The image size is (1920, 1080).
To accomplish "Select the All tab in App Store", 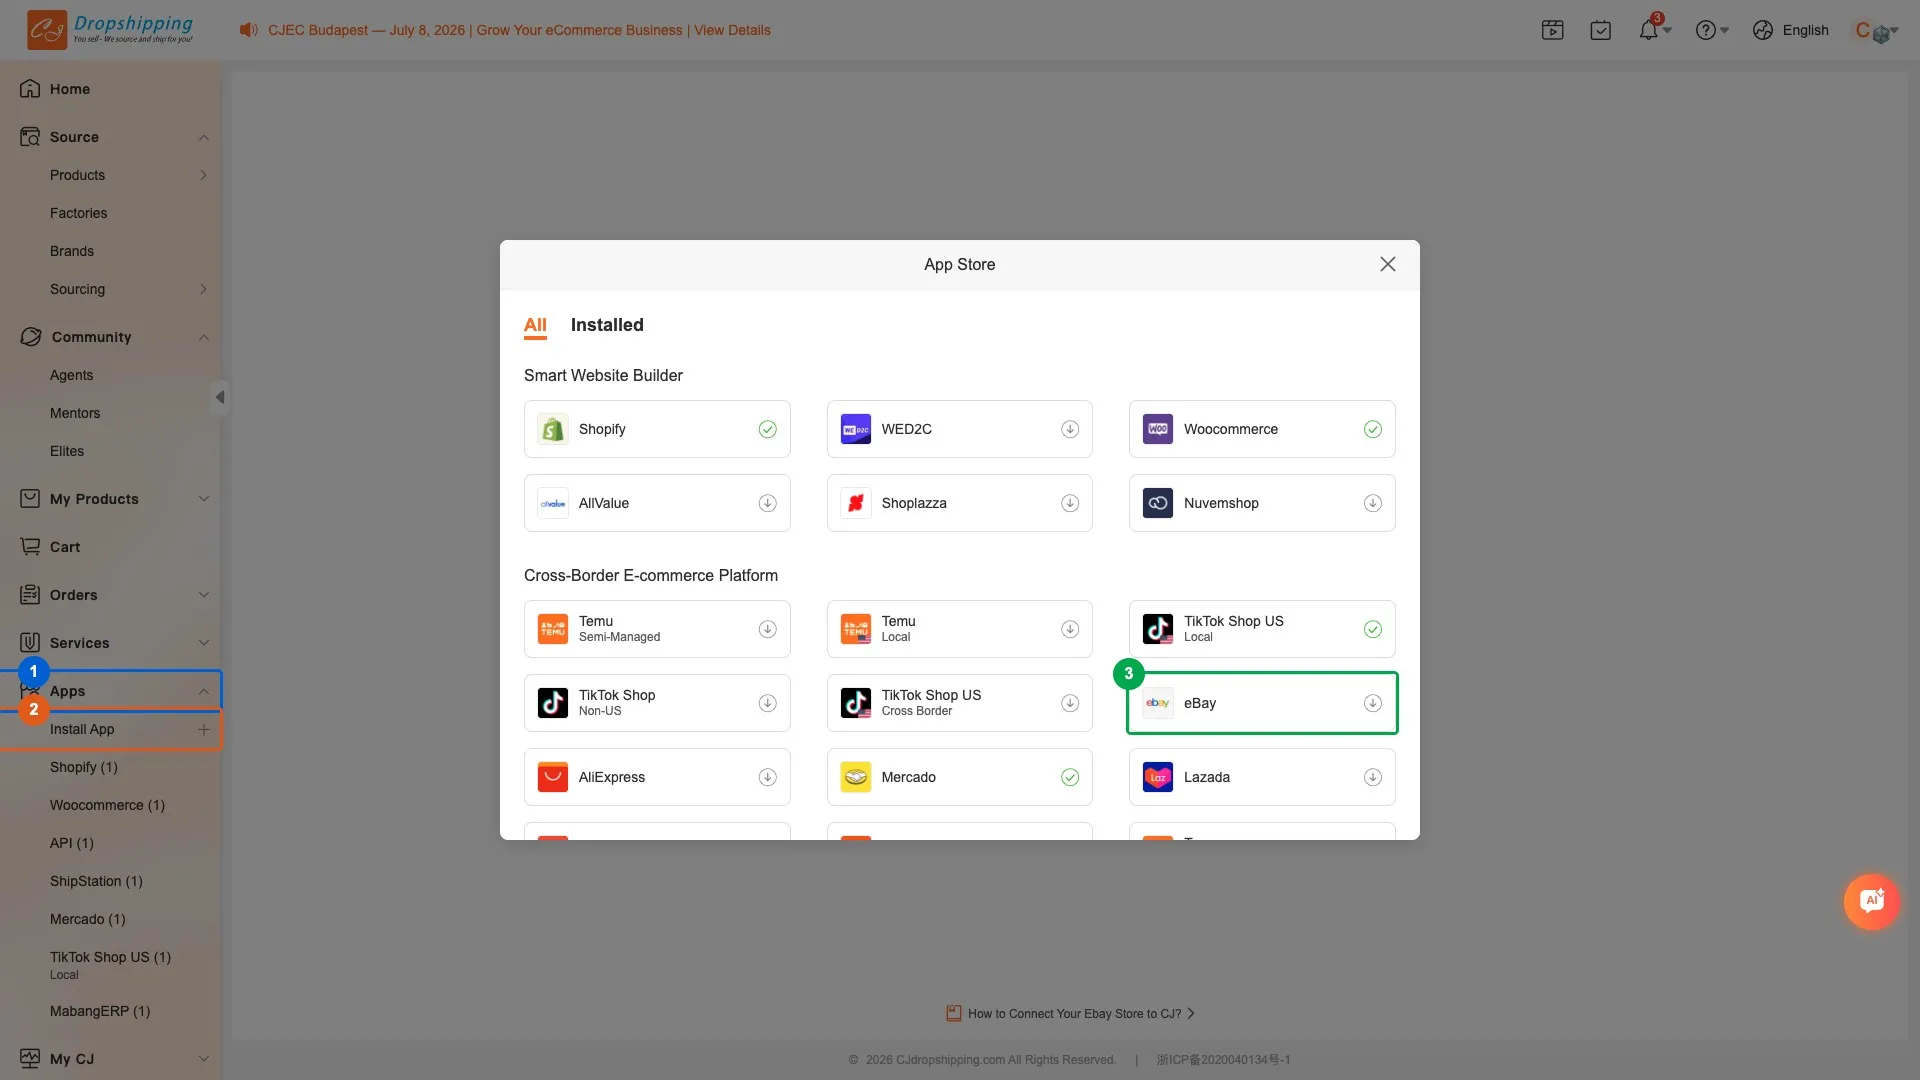I will click(x=535, y=325).
